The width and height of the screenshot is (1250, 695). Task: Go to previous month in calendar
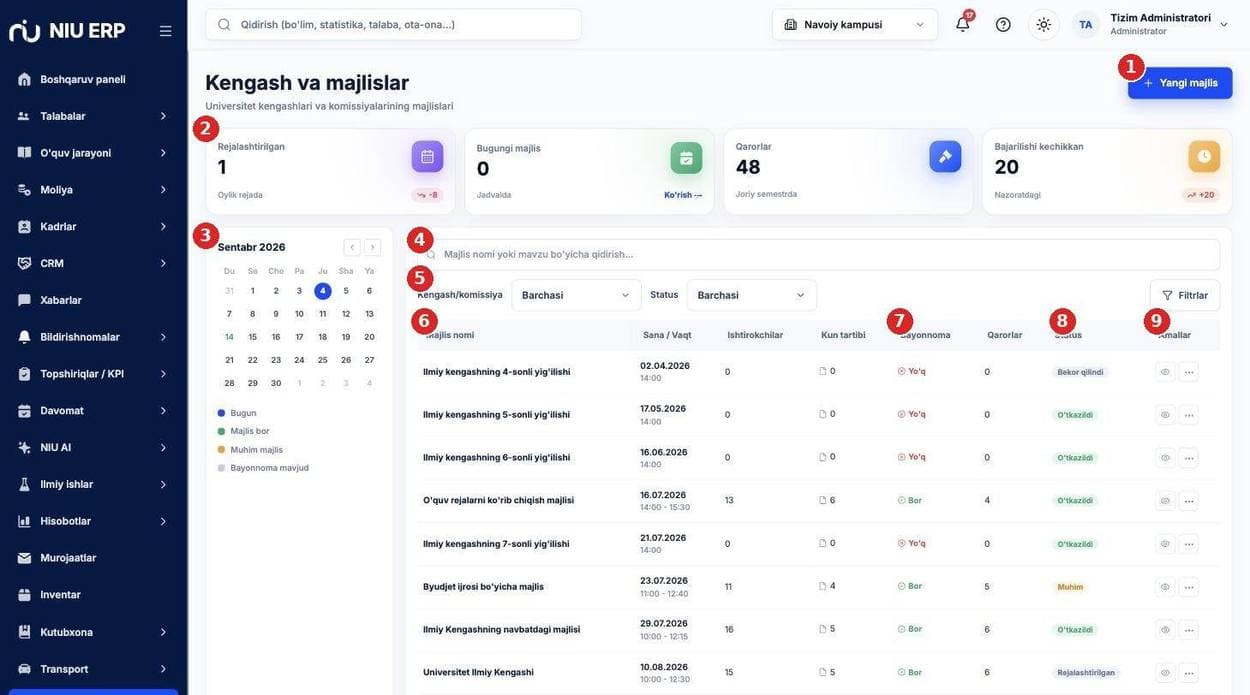click(x=352, y=247)
